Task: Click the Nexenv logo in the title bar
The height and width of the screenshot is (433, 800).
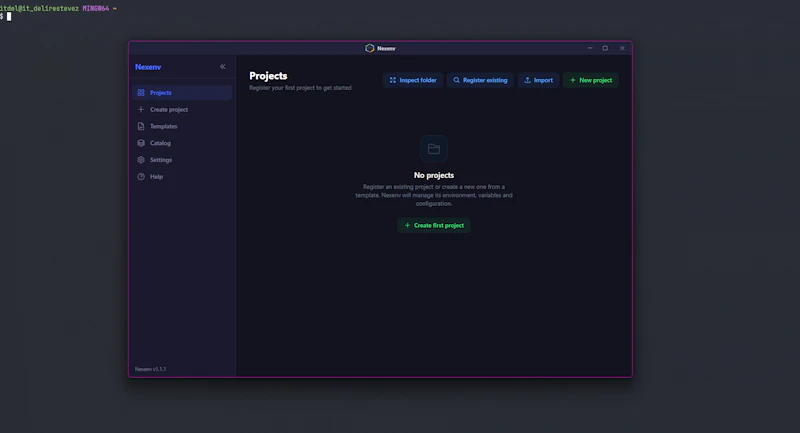Action: pyautogui.click(x=370, y=48)
